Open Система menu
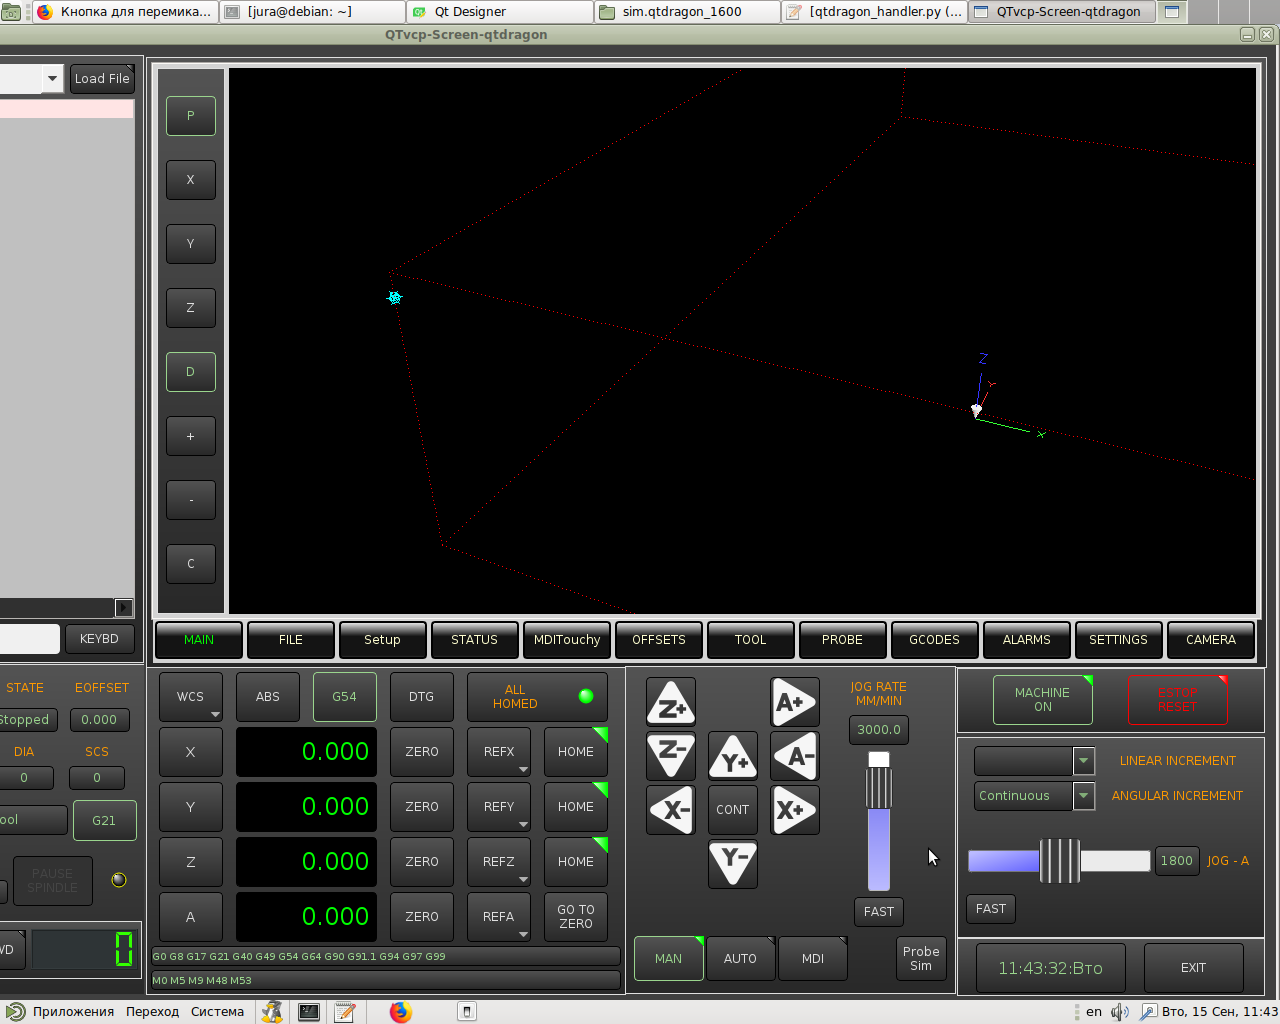This screenshot has height=1024, width=1280. (217, 1012)
